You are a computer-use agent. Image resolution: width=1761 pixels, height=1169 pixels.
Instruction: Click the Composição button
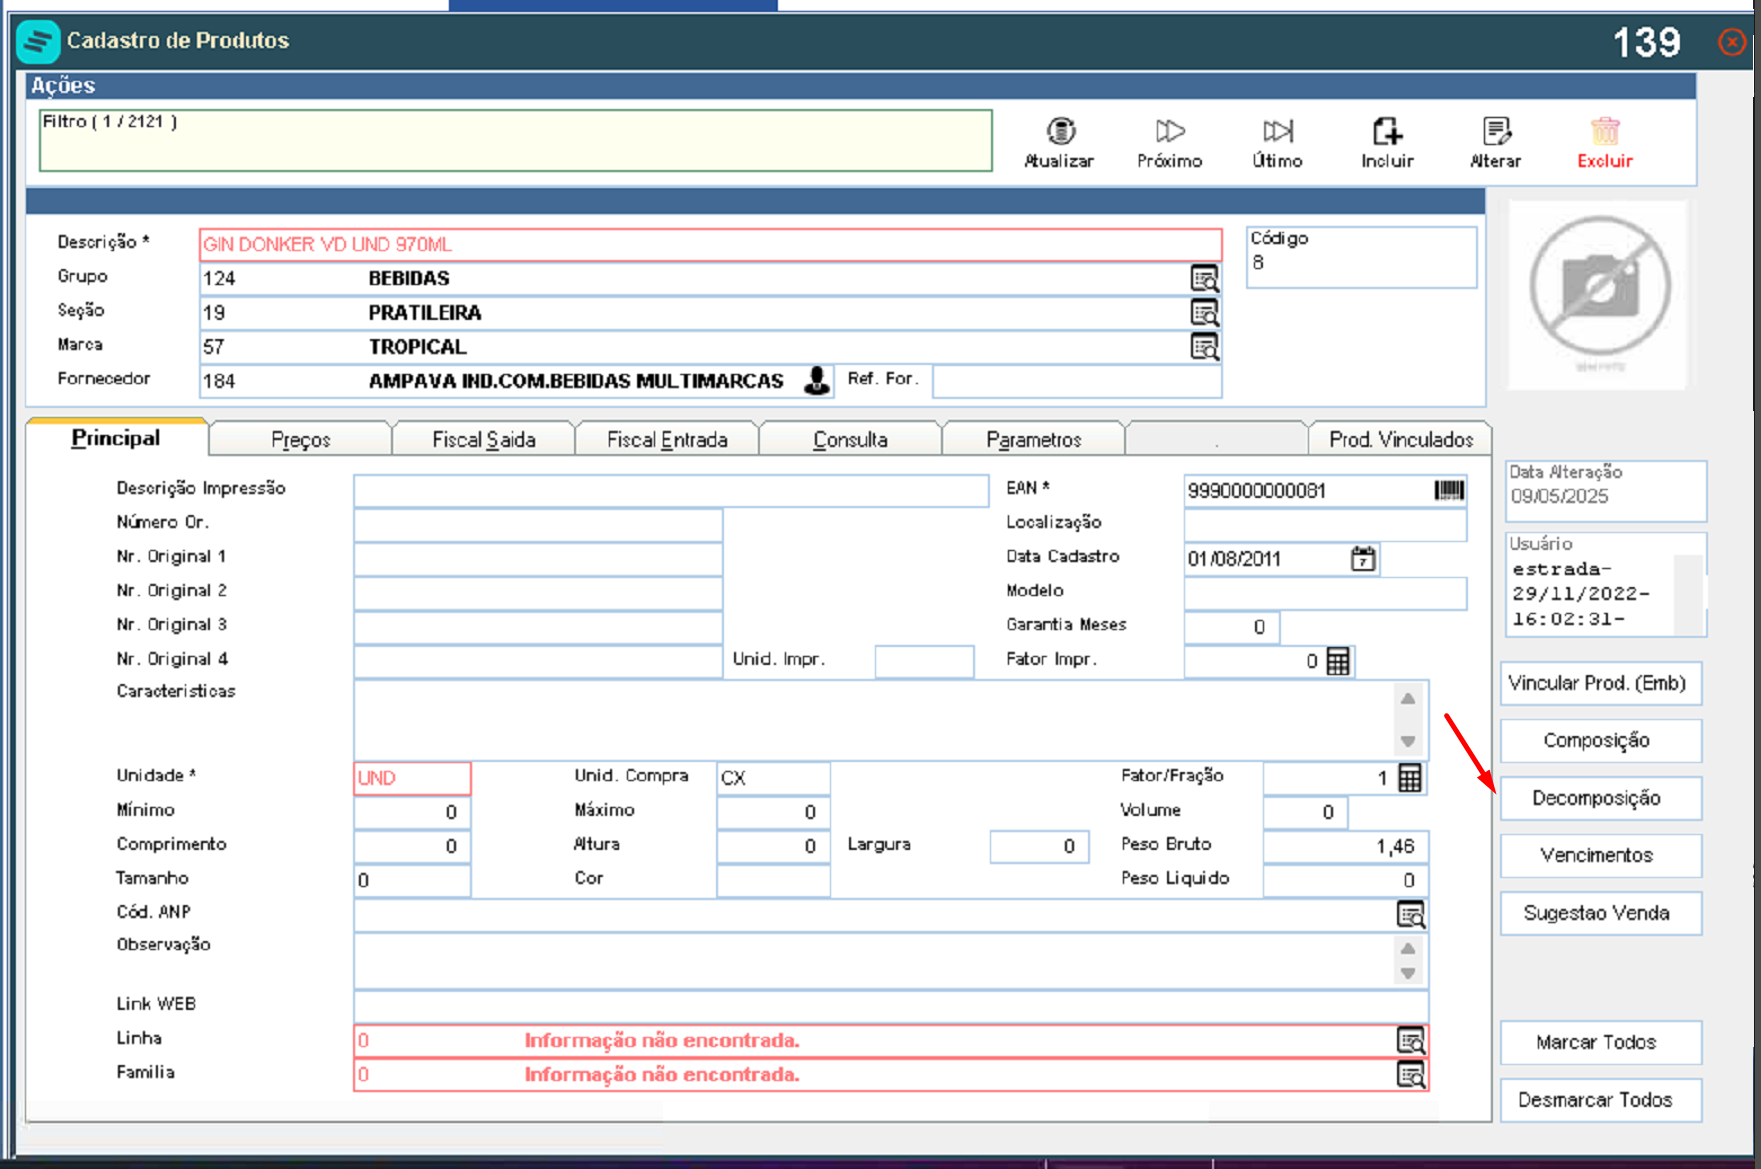coord(1600,741)
